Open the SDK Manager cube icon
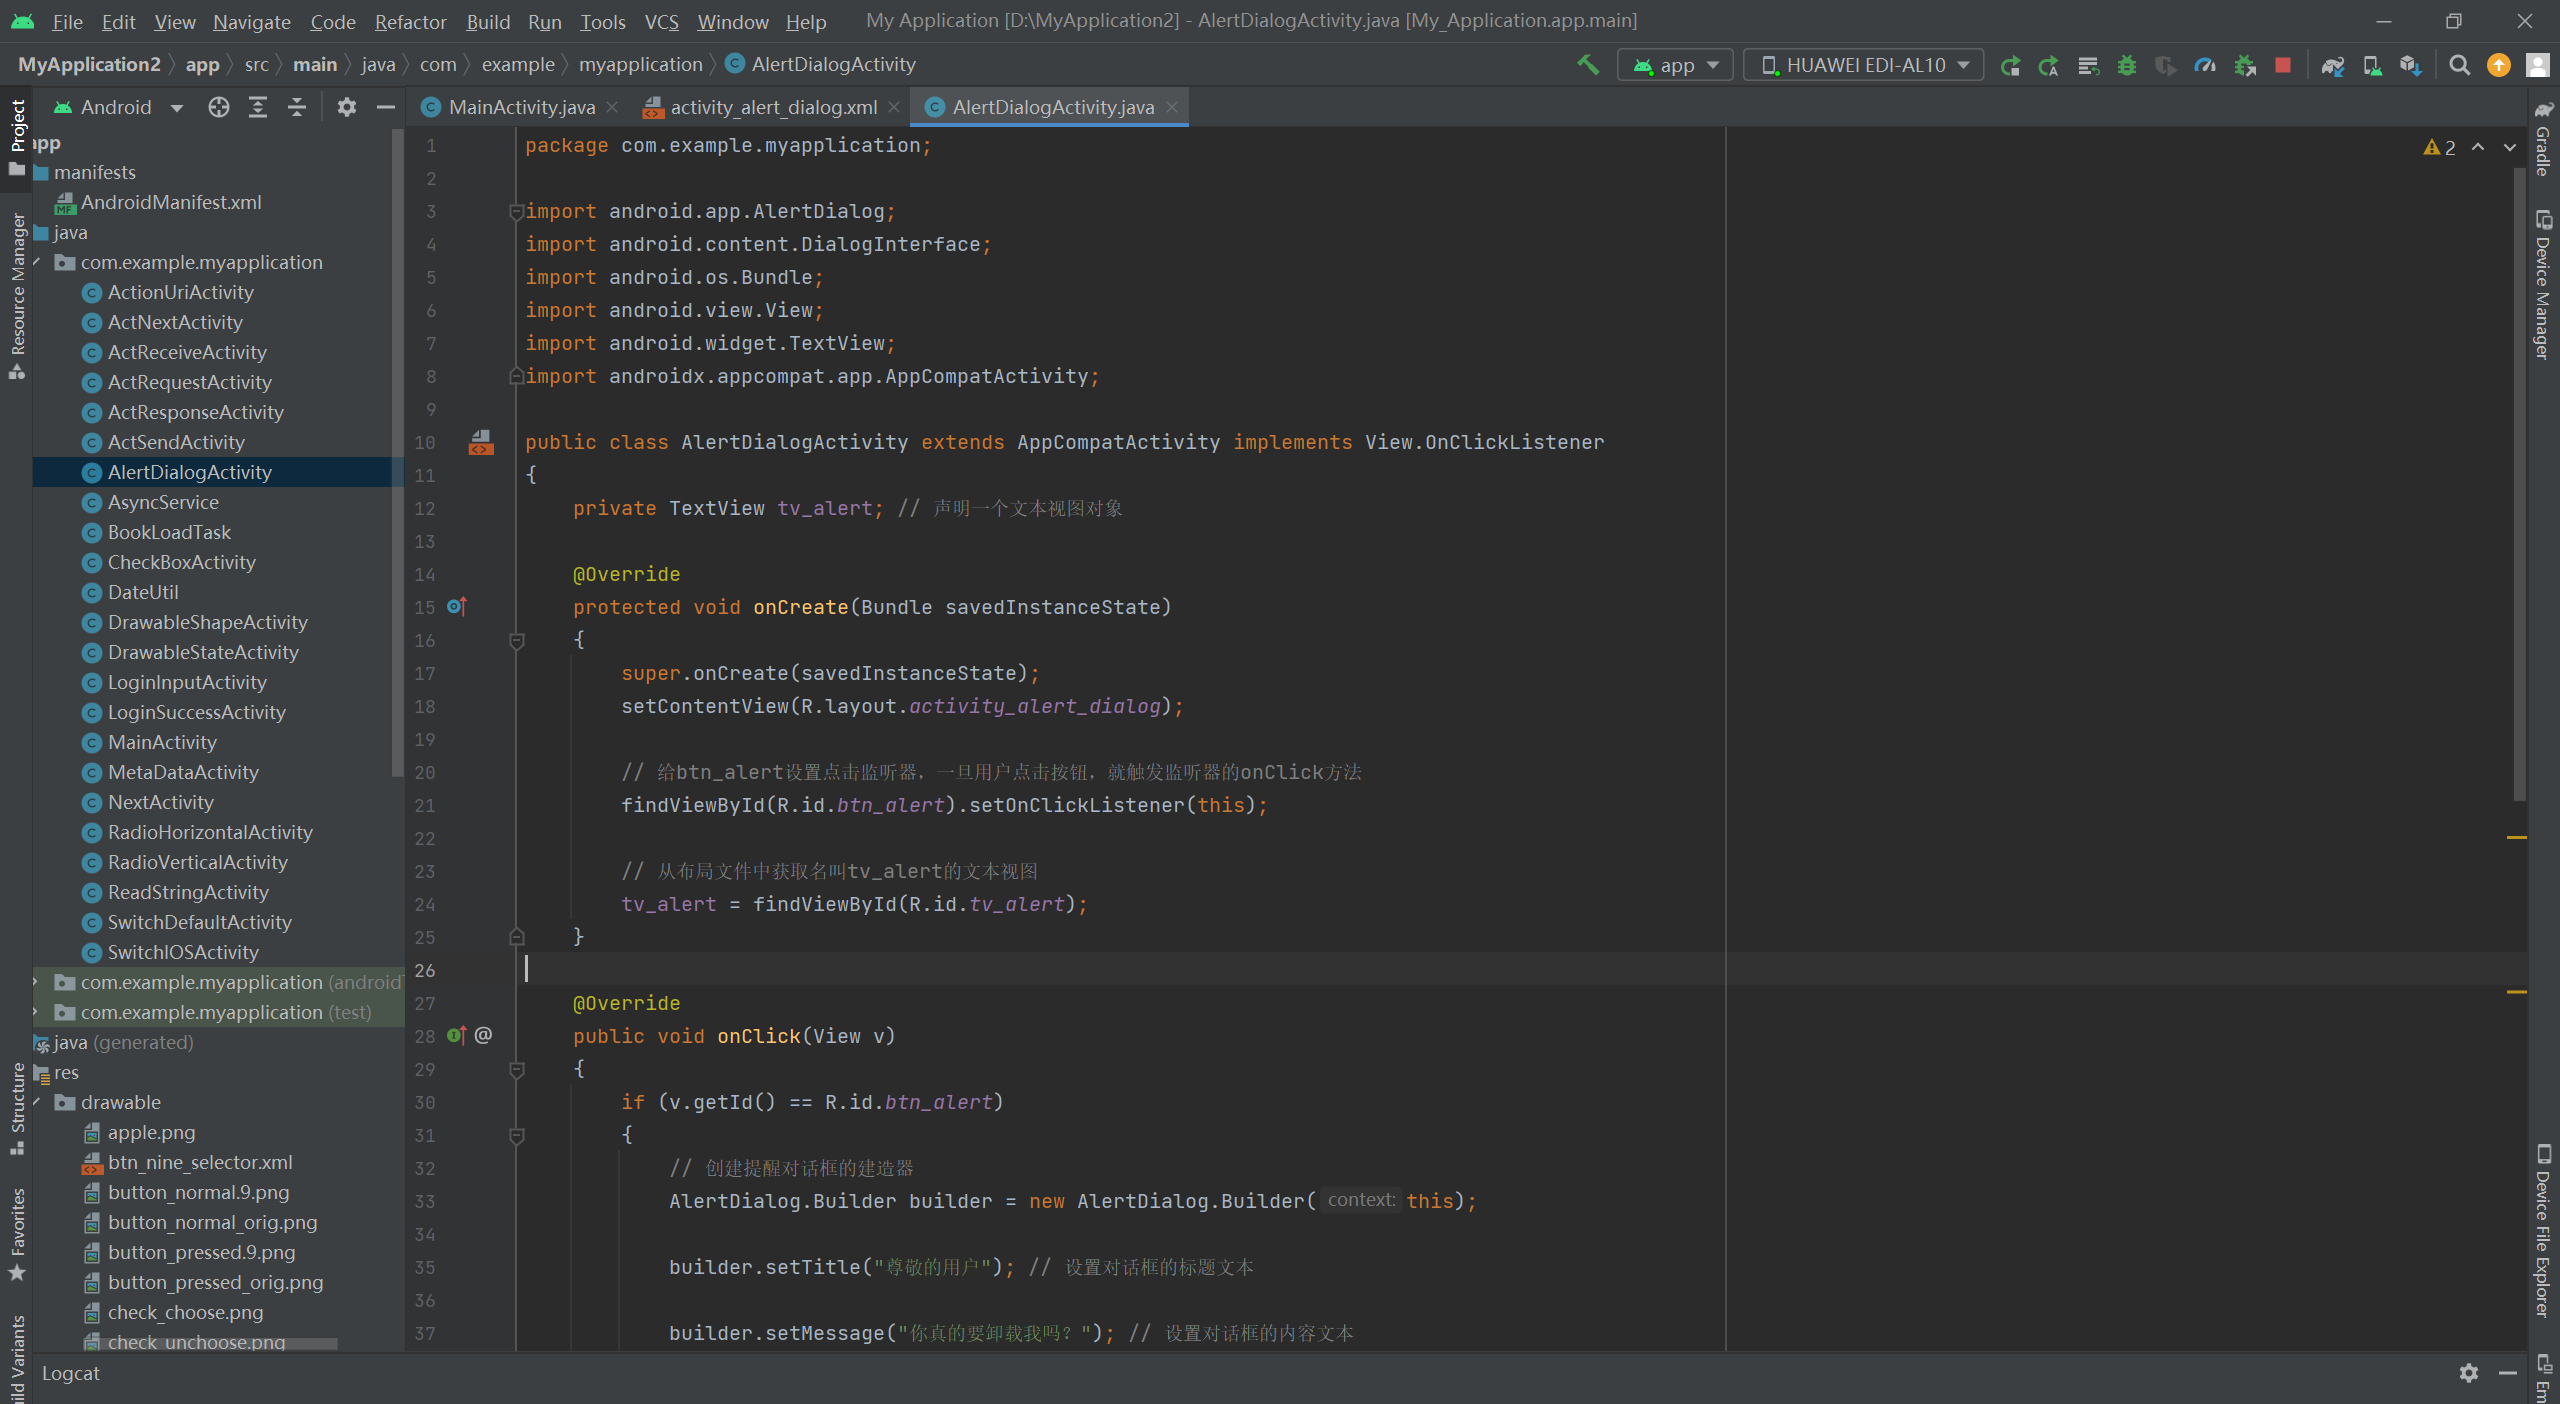The width and height of the screenshot is (2560, 1404). (2410, 65)
